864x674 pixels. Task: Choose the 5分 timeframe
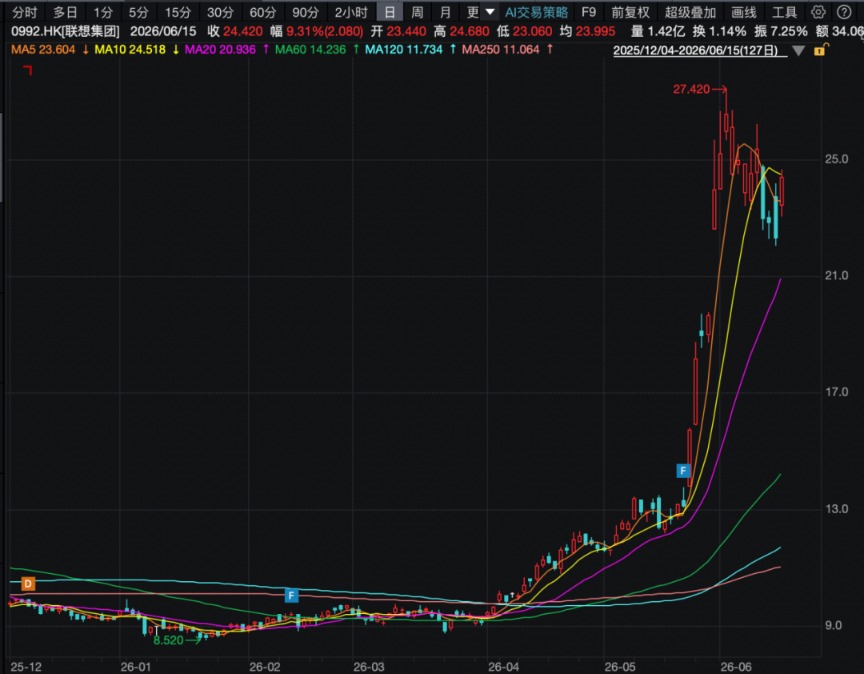point(139,12)
